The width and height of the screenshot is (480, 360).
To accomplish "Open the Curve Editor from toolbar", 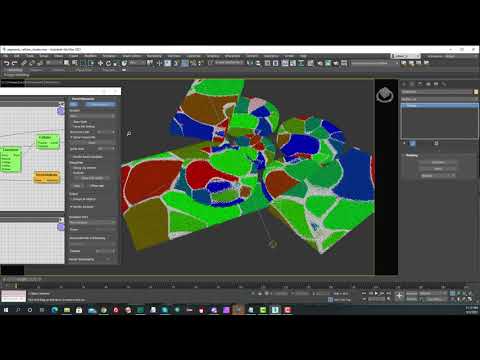I will (x=293, y=63).
